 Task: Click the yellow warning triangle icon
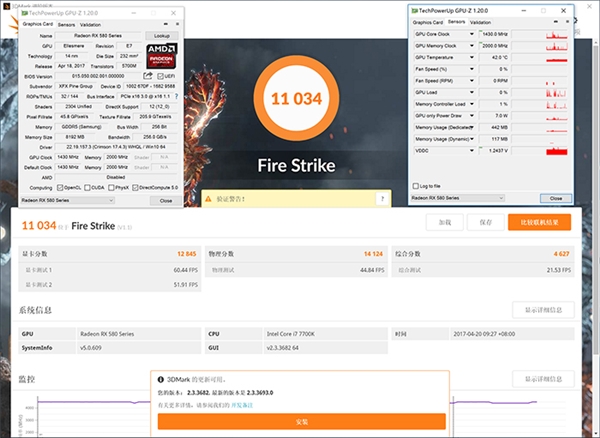pyautogui.click(x=209, y=199)
